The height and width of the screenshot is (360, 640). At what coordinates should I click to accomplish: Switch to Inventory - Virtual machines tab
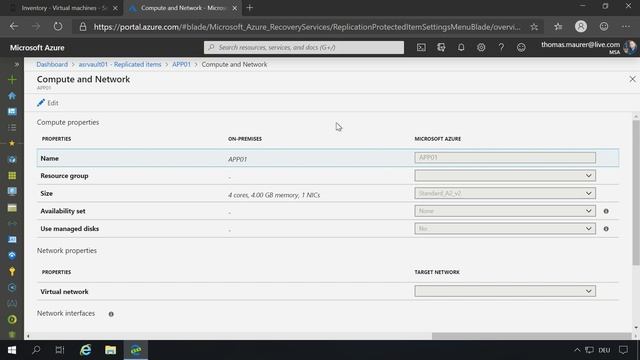(x=62, y=8)
